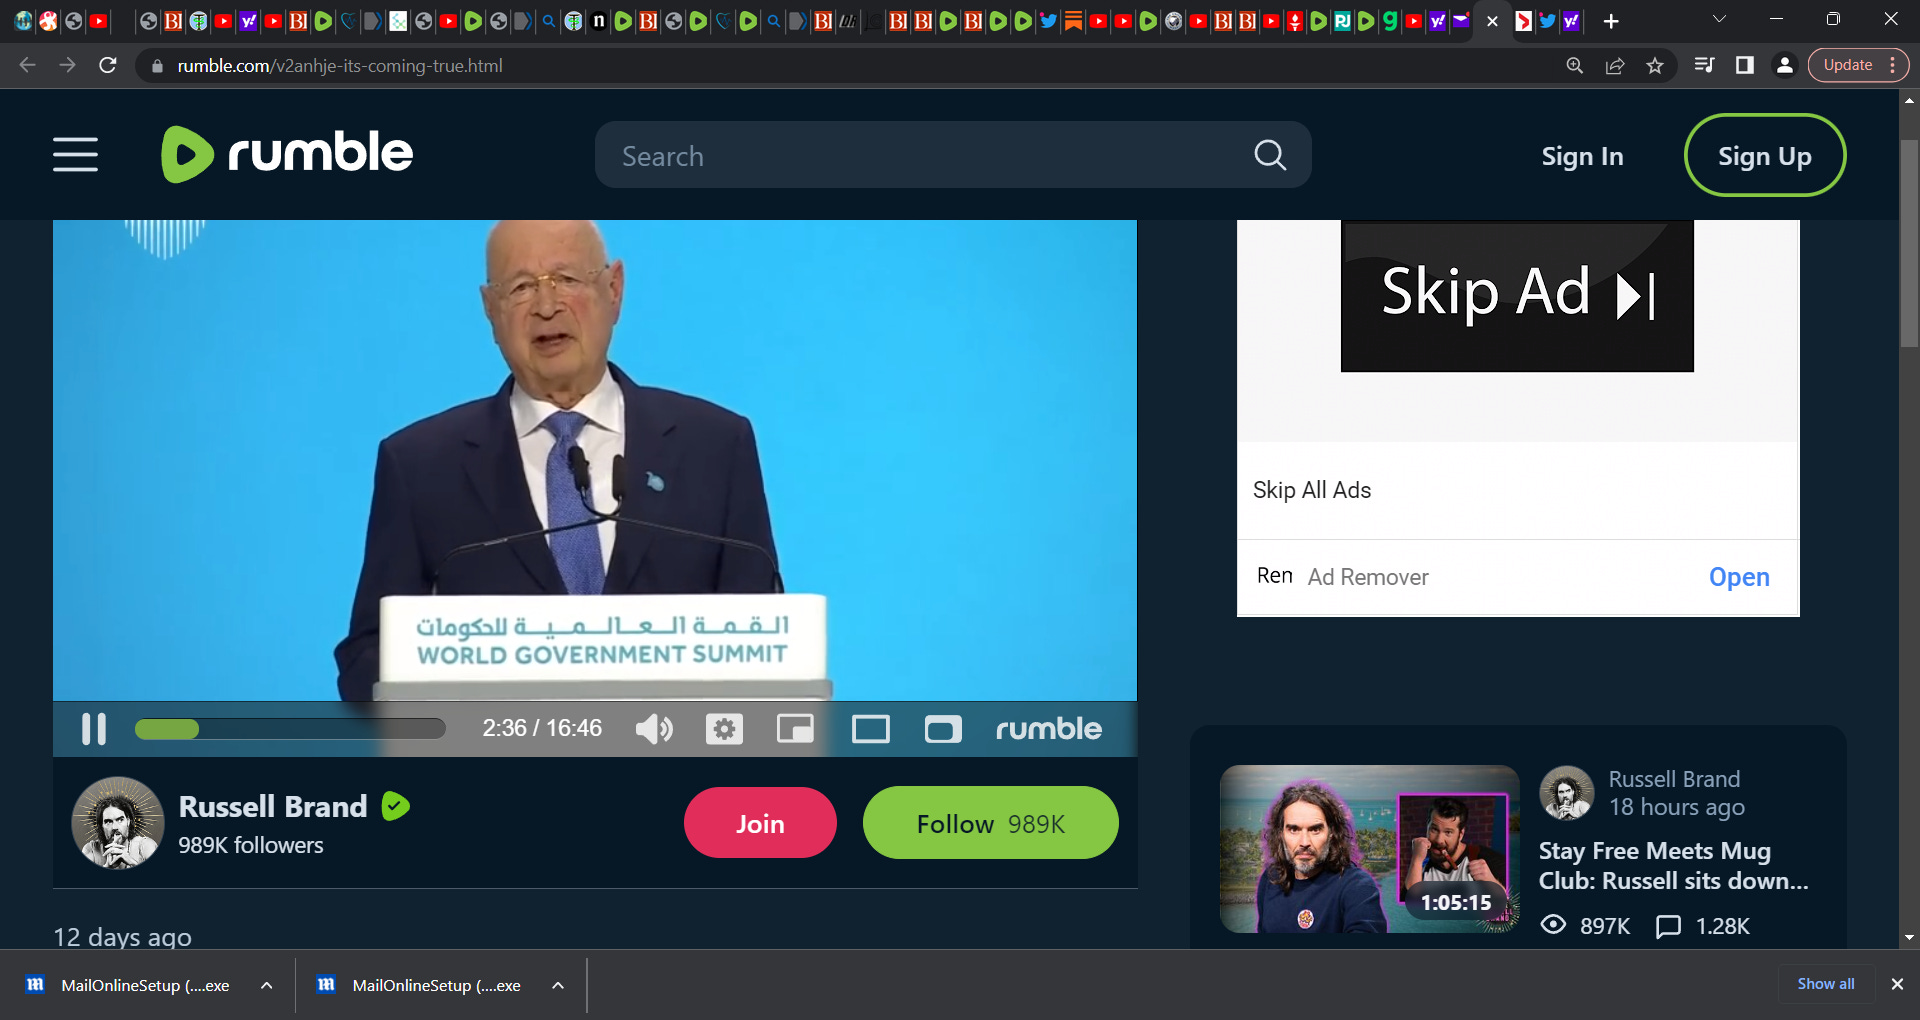The image size is (1920, 1020).
Task: Click the address bar URL
Action: (x=340, y=66)
